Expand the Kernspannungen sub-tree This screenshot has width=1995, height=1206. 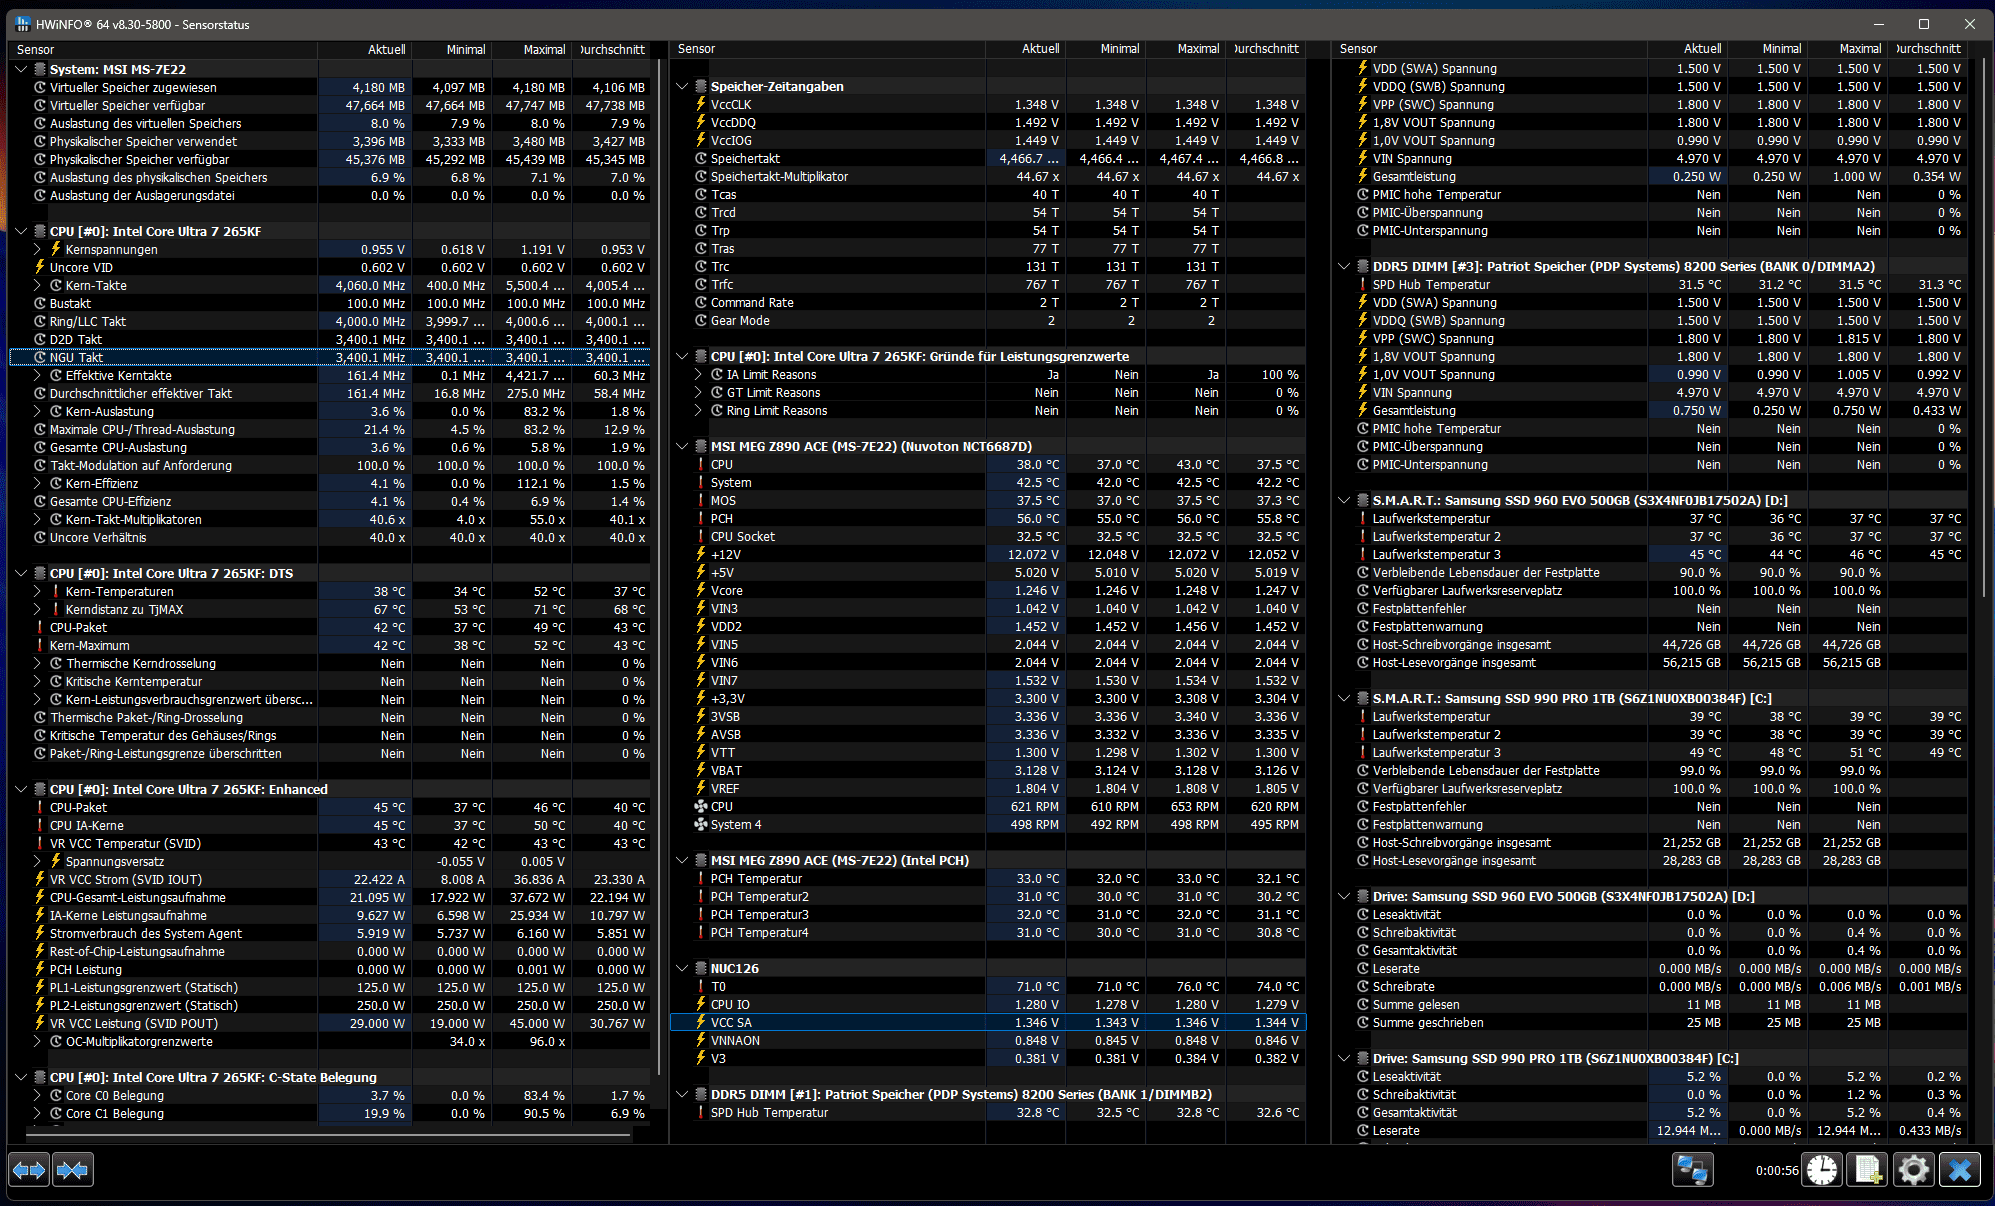point(37,249)
